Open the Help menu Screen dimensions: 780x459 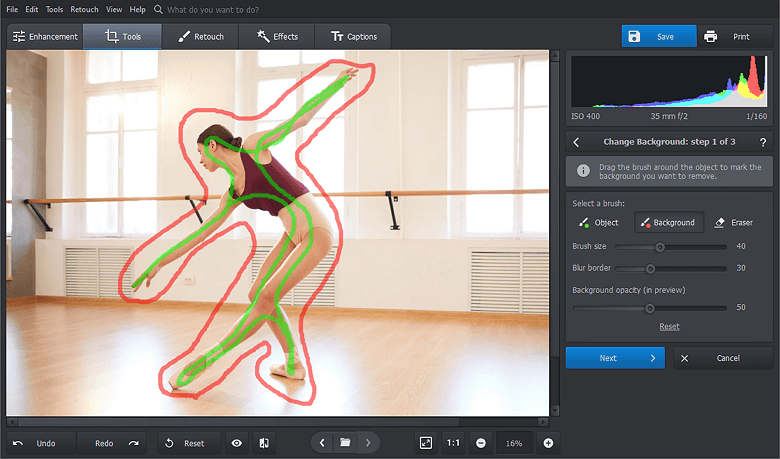click(x=137, y=9)
